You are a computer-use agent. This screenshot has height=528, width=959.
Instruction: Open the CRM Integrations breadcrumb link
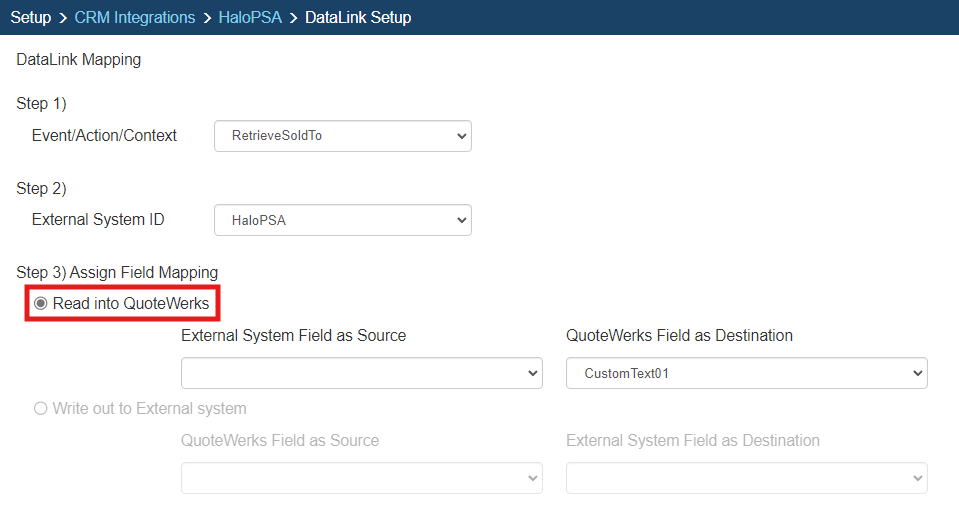(134, 17)
